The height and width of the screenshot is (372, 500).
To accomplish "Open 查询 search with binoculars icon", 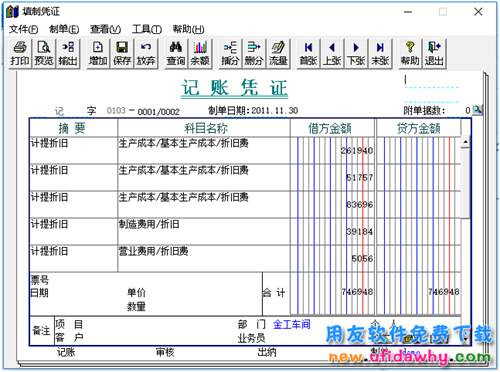I will (x=176, y=54).
